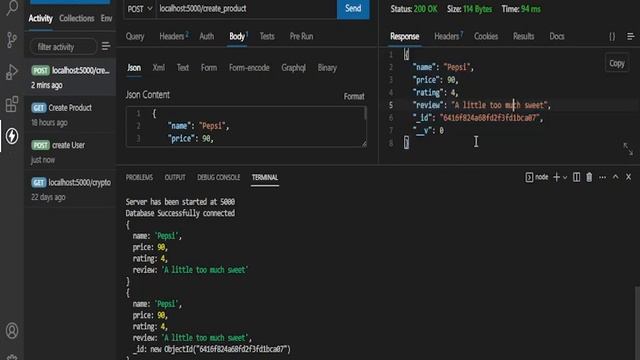
Task: Open the Query tab
Action: pyautogui.click(x=135, y=36)
